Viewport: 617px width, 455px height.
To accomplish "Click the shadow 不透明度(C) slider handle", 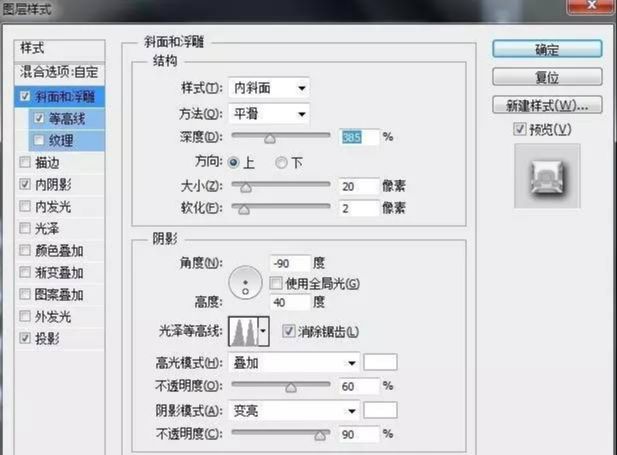I will coord(320,435).
